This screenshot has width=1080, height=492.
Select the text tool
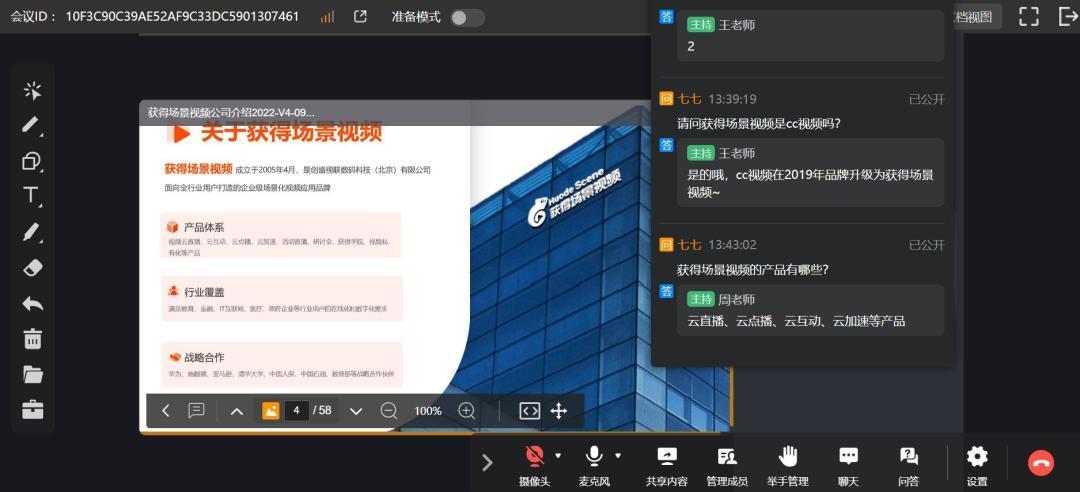point(32,196)
